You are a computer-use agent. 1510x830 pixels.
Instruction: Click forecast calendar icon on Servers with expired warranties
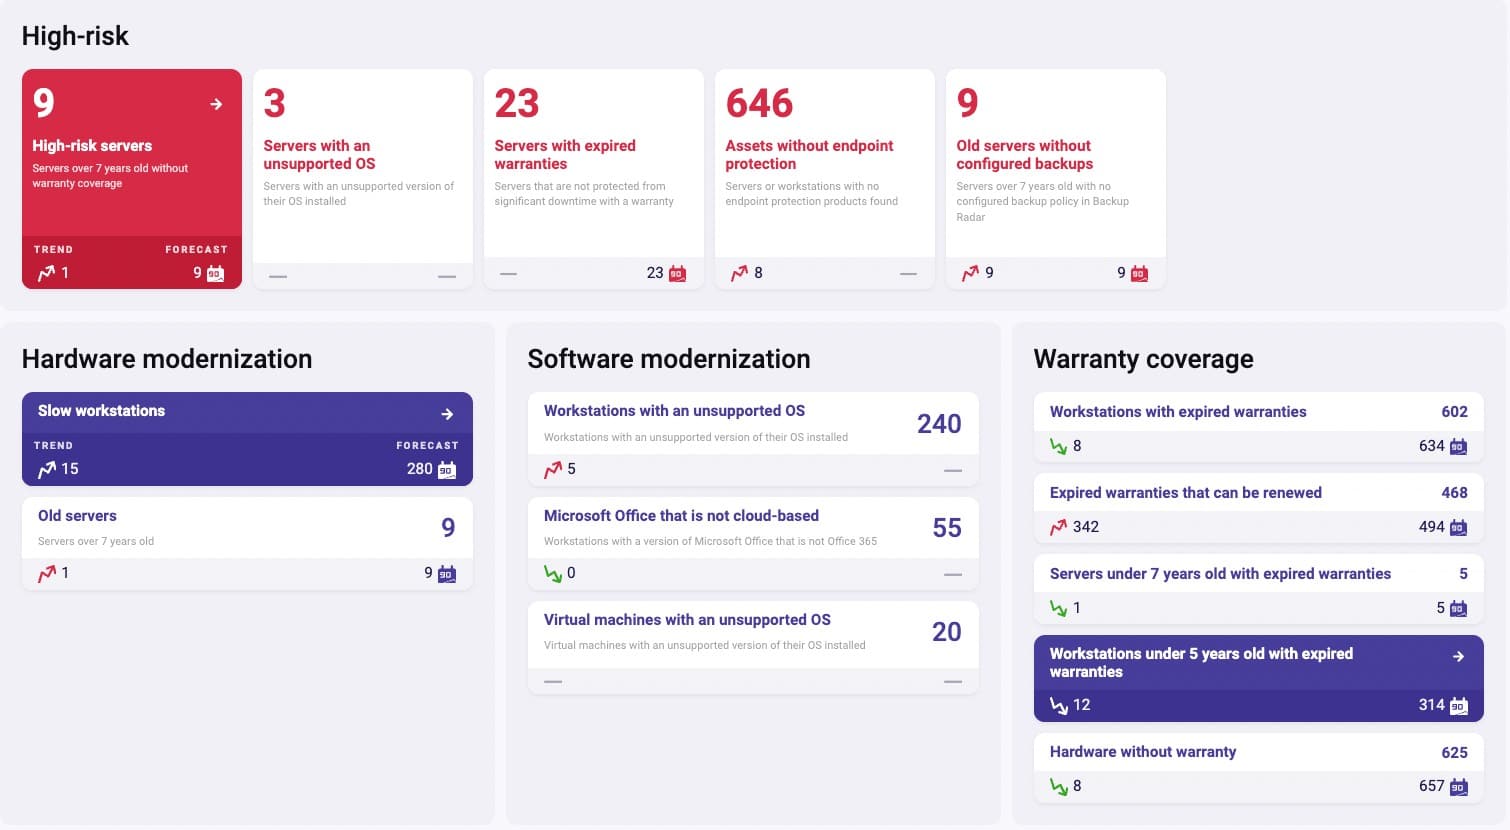pyautogui.click(x=677, y=273)
